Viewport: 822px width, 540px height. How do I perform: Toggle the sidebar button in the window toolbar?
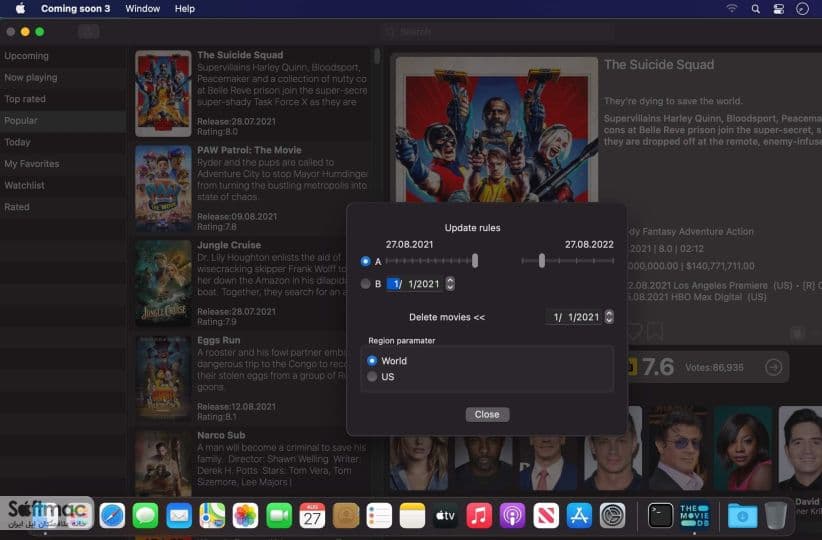tap(89, 32)
